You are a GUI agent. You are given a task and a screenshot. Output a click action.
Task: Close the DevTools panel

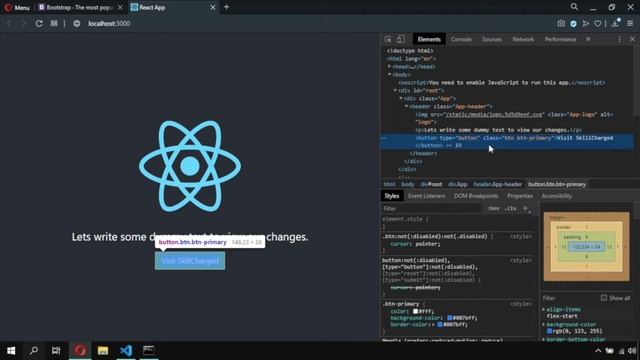point(632,39)
